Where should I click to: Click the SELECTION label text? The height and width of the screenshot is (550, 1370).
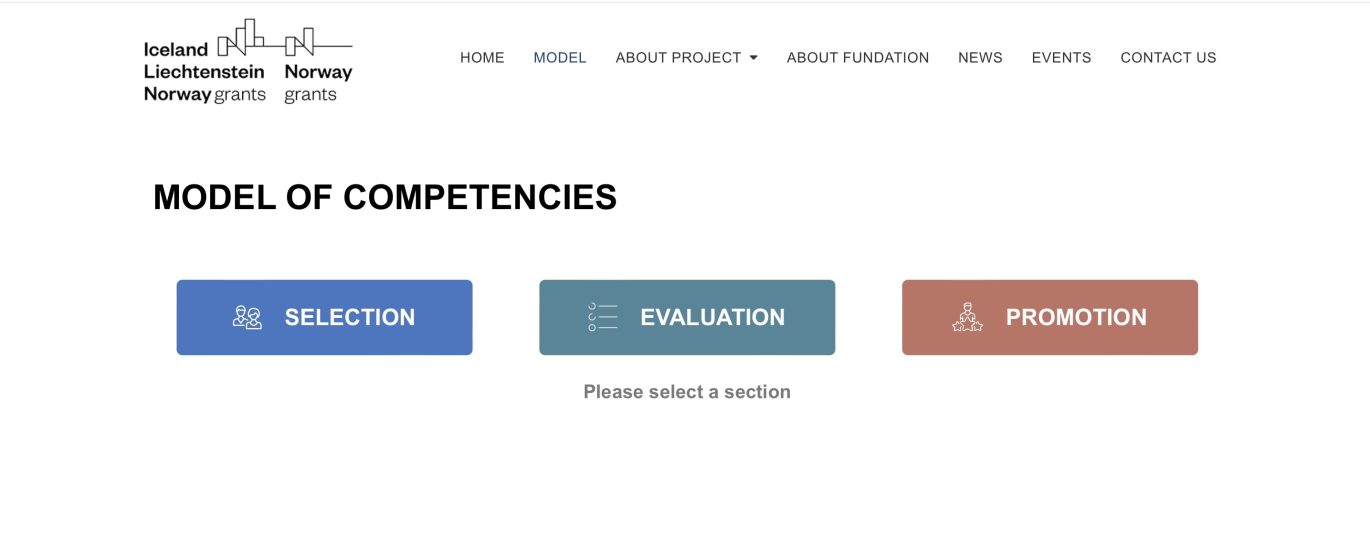350,317
